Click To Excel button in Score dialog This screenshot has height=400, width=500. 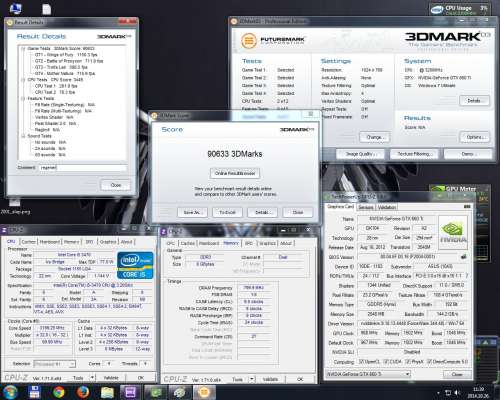point(227,212)
